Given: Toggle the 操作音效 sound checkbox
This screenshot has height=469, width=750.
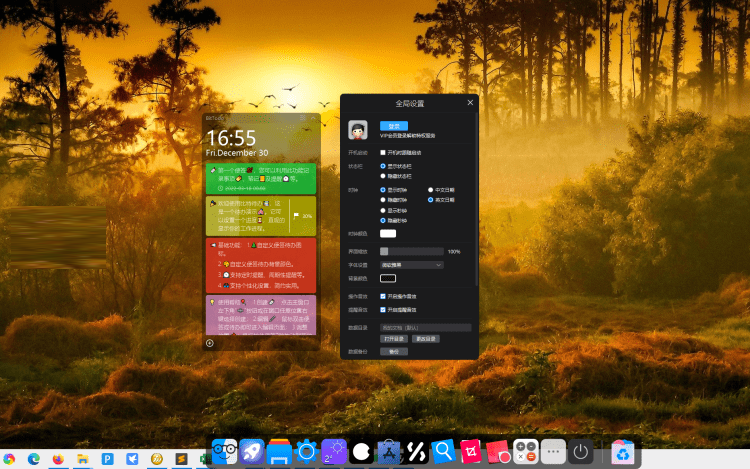Looking at the screenshot, I should click(383, 296).
